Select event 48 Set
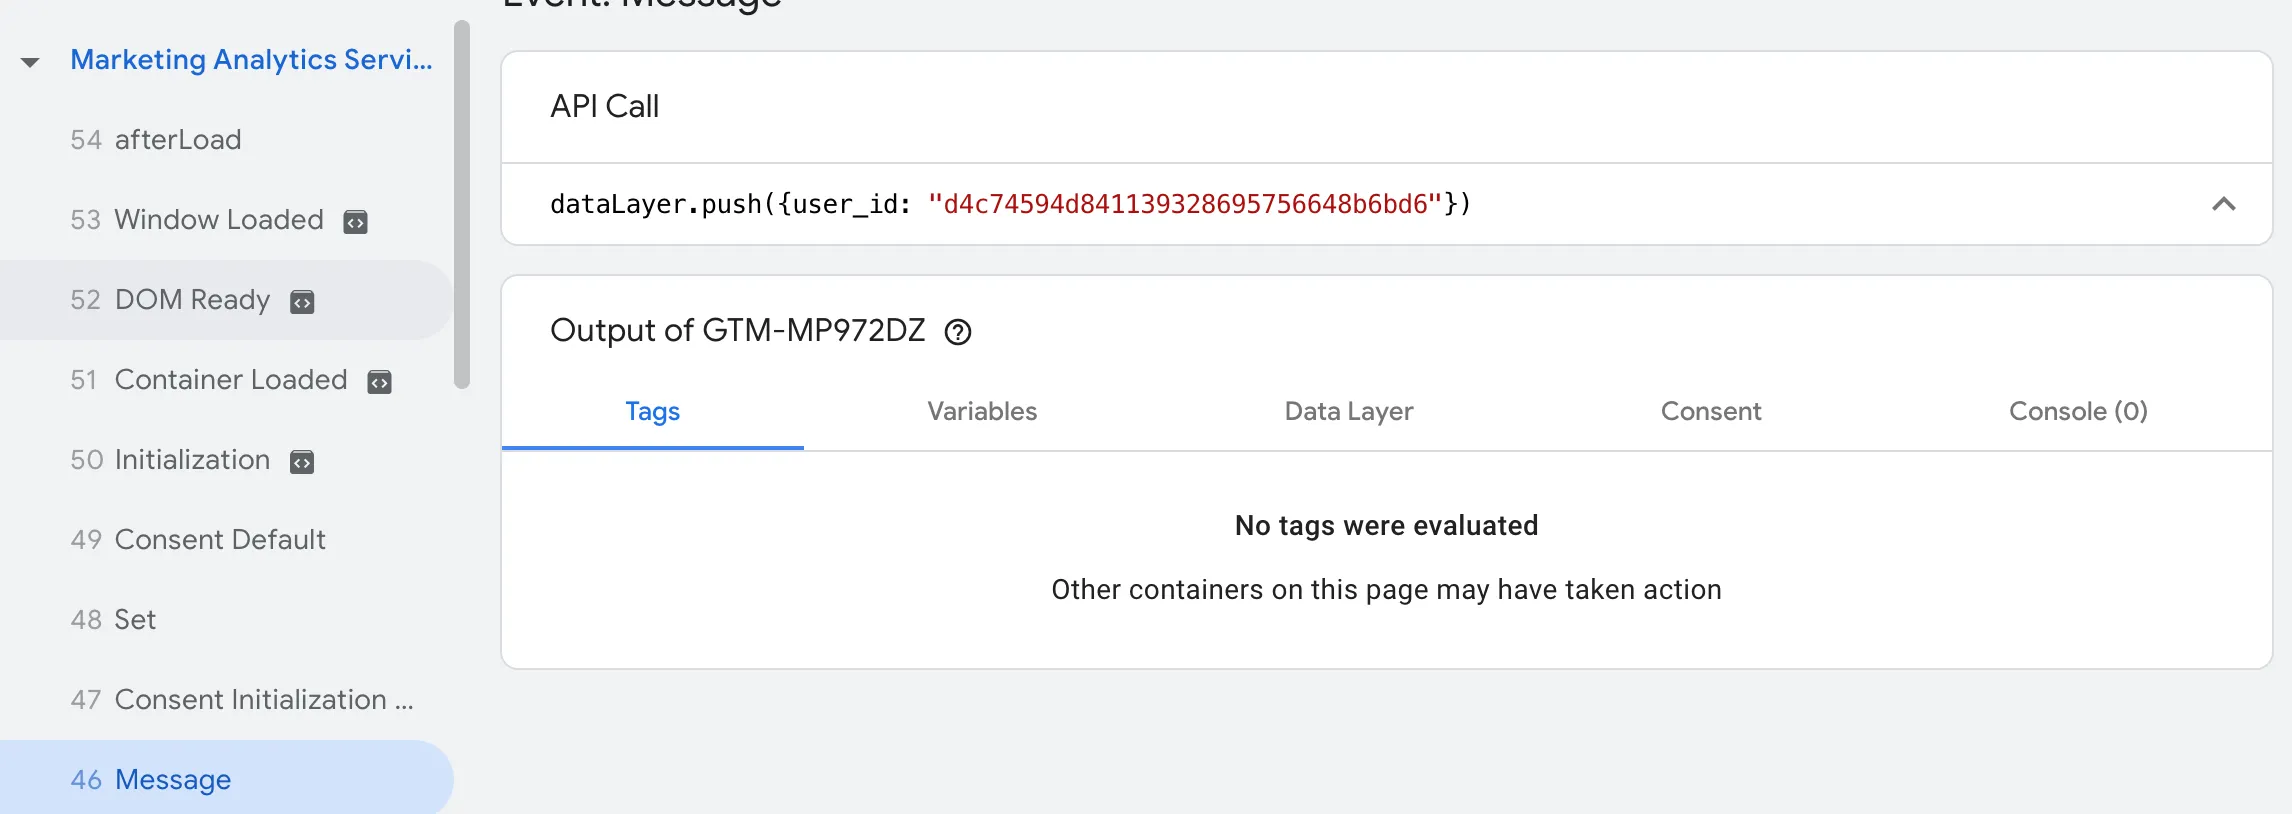 [226, 620]
